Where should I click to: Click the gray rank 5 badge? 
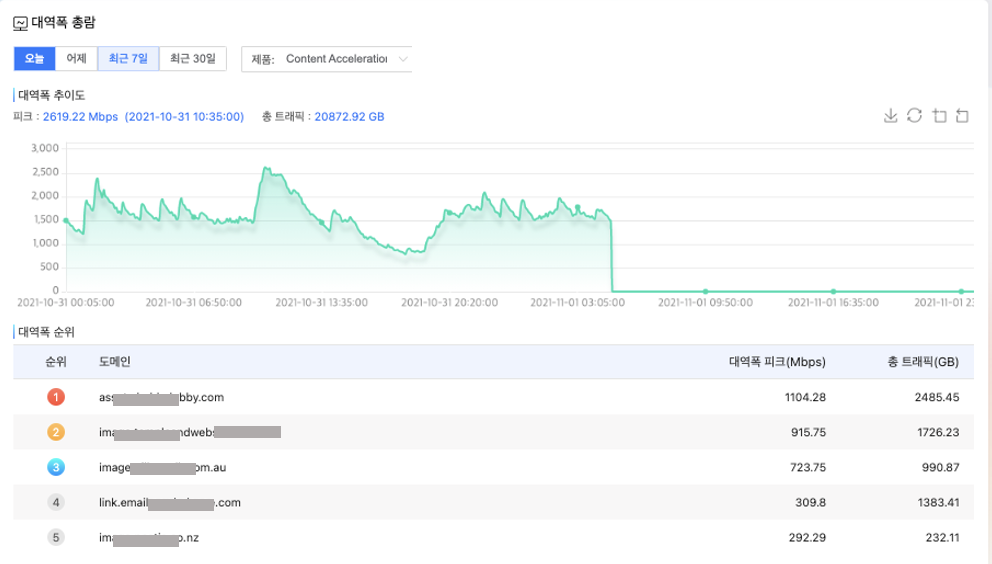tap(56, 537)
